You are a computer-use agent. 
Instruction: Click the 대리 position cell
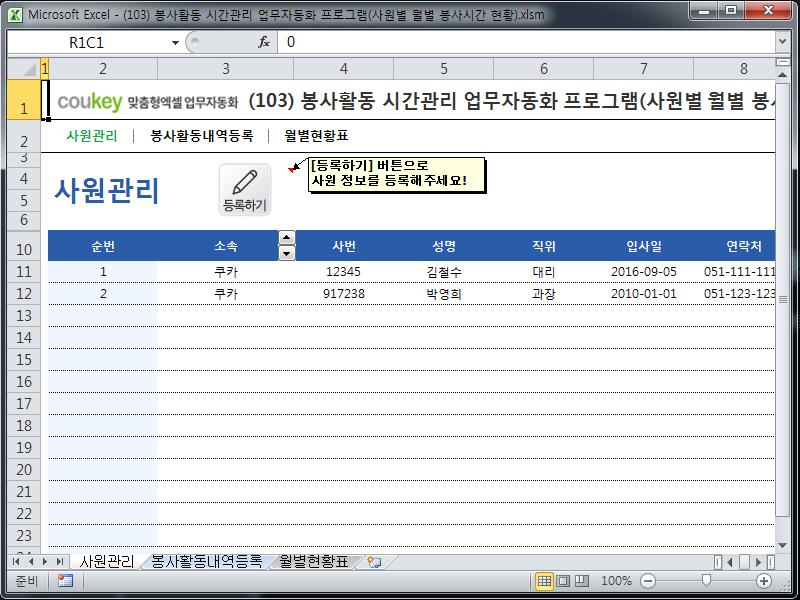pyautogui.click(x=544, y=271)
